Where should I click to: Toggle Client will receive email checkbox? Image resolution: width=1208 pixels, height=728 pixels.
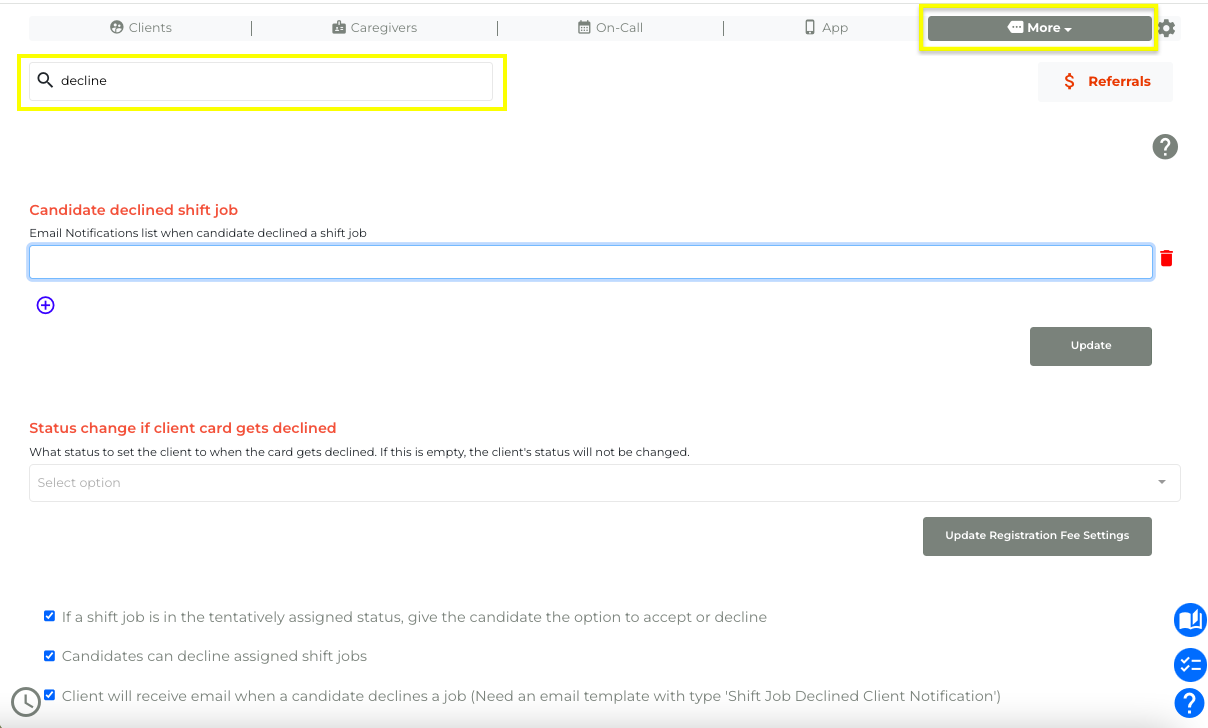coord(50,695)
